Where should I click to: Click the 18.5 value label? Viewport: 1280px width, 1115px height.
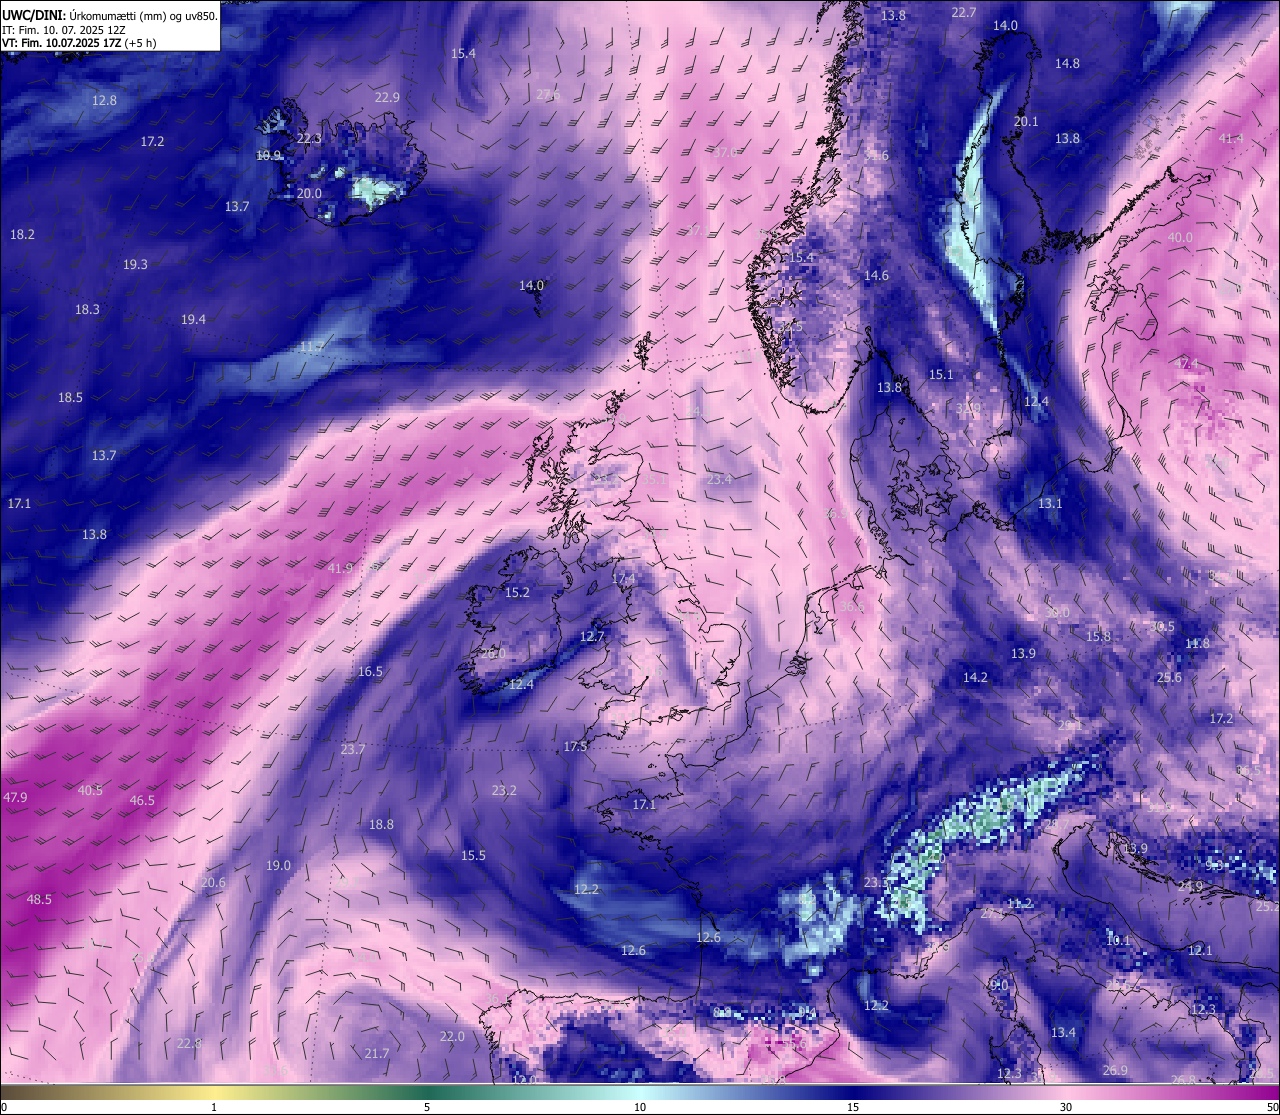(70, 398)
